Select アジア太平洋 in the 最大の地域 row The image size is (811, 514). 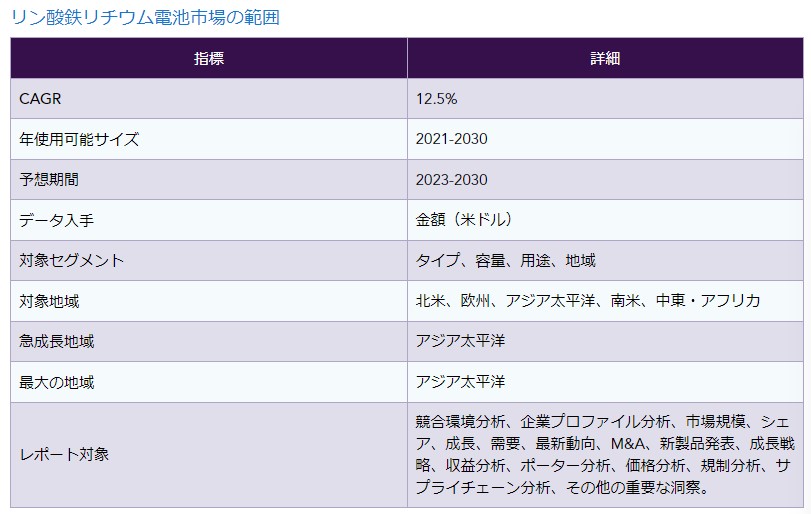click(461, 382)
